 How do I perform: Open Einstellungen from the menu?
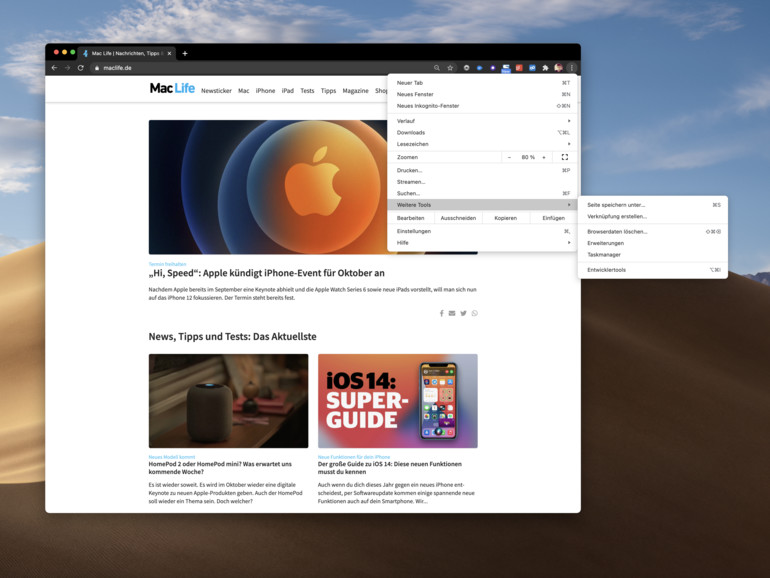point(482,231)
